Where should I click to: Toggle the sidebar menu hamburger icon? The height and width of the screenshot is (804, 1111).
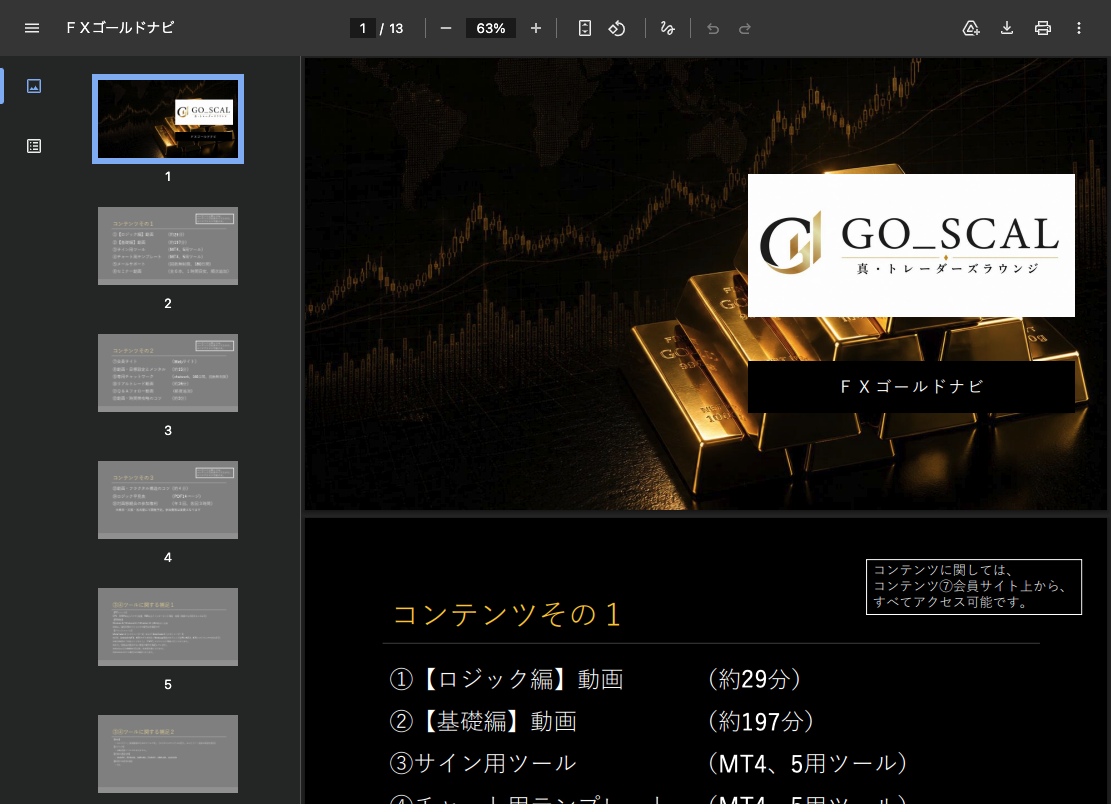[32, 28]
